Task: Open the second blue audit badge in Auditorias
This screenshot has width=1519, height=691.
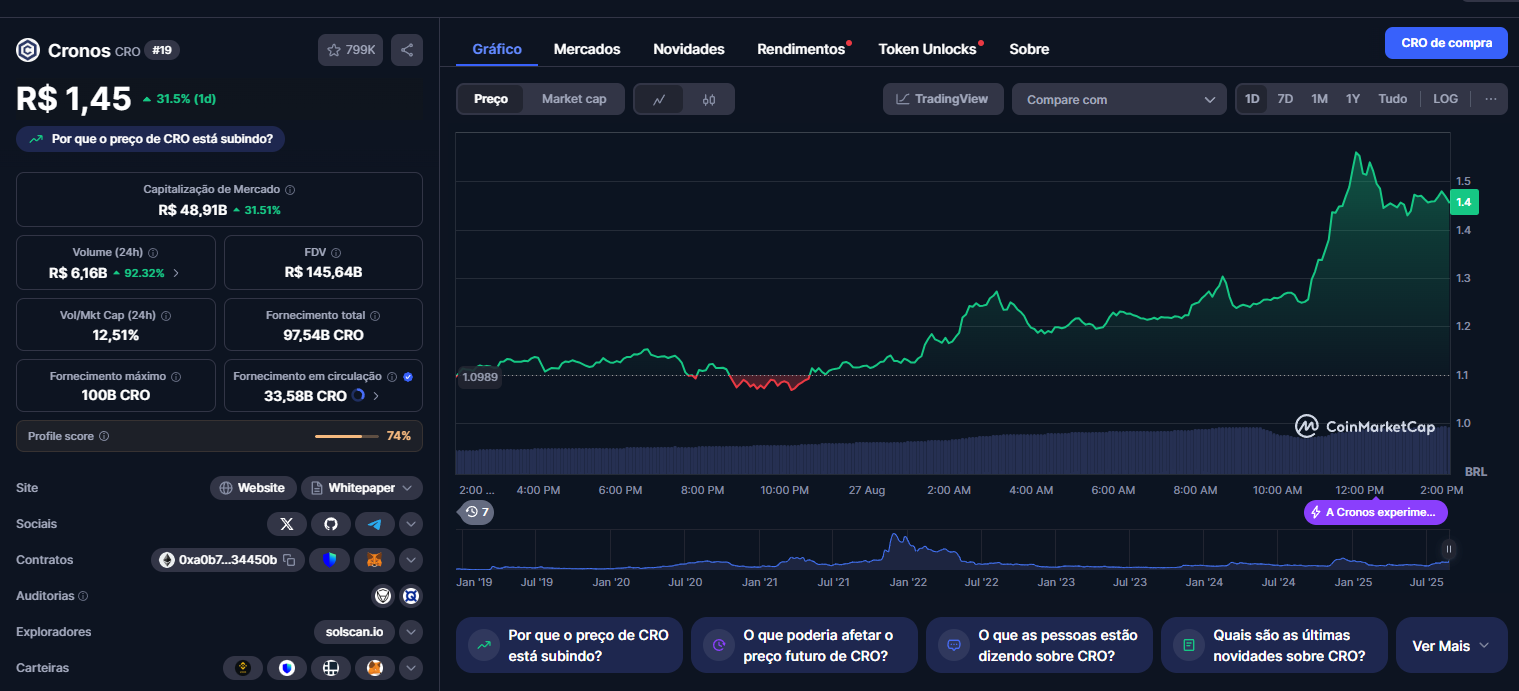Action: pos(410,596)
